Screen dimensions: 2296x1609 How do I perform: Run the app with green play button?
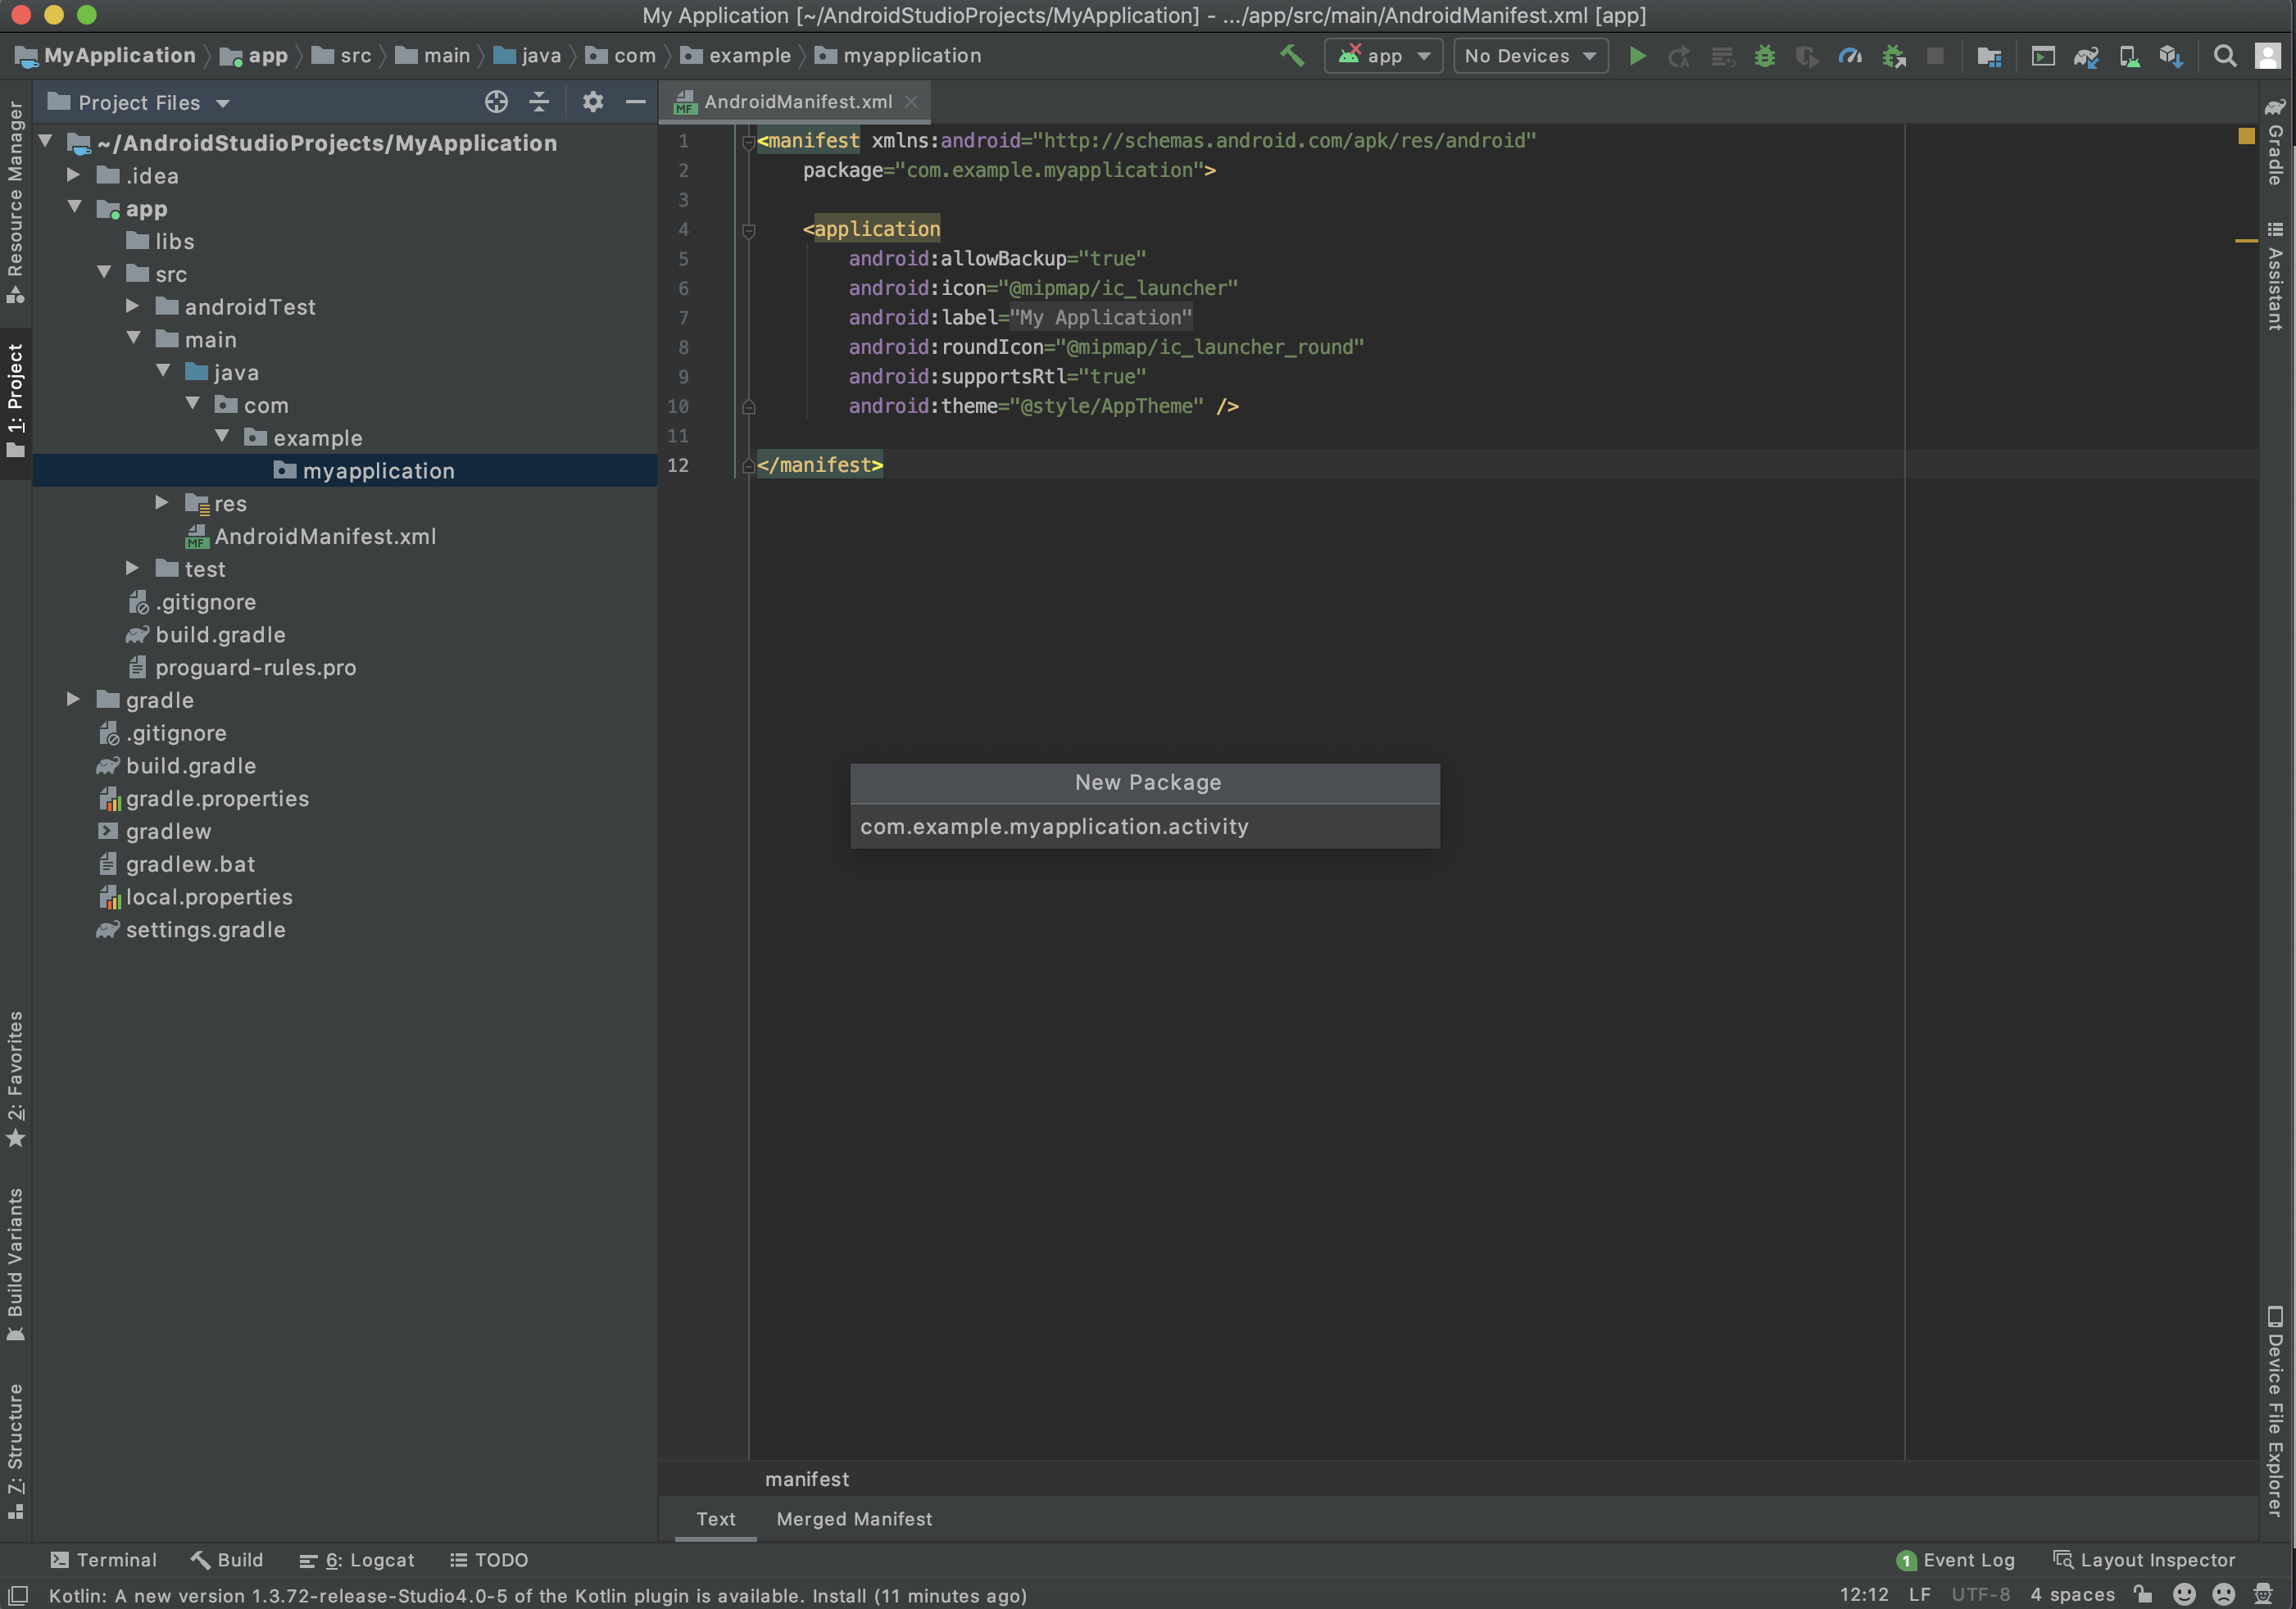click(1637, 56)
